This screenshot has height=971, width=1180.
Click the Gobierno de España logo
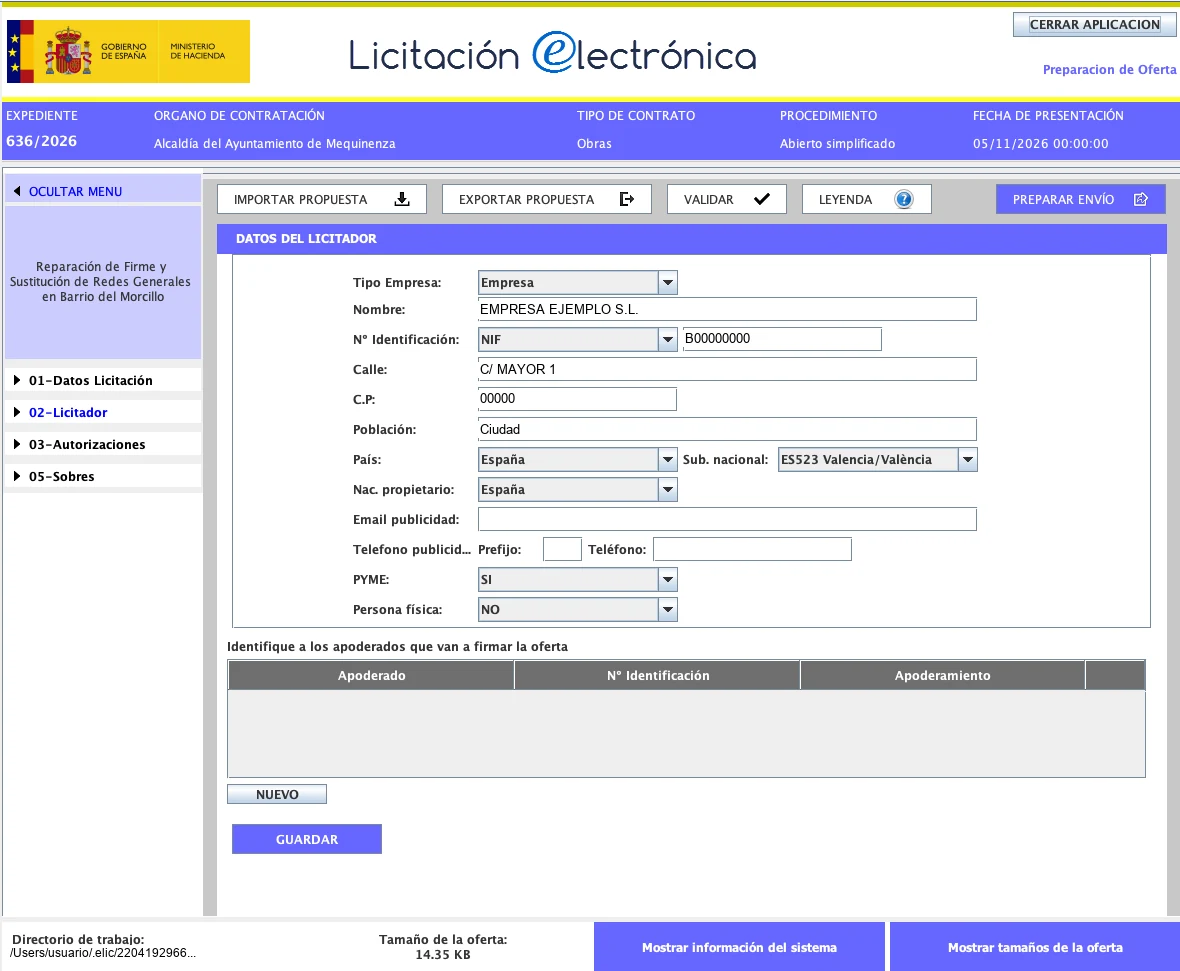coord(128,51)
